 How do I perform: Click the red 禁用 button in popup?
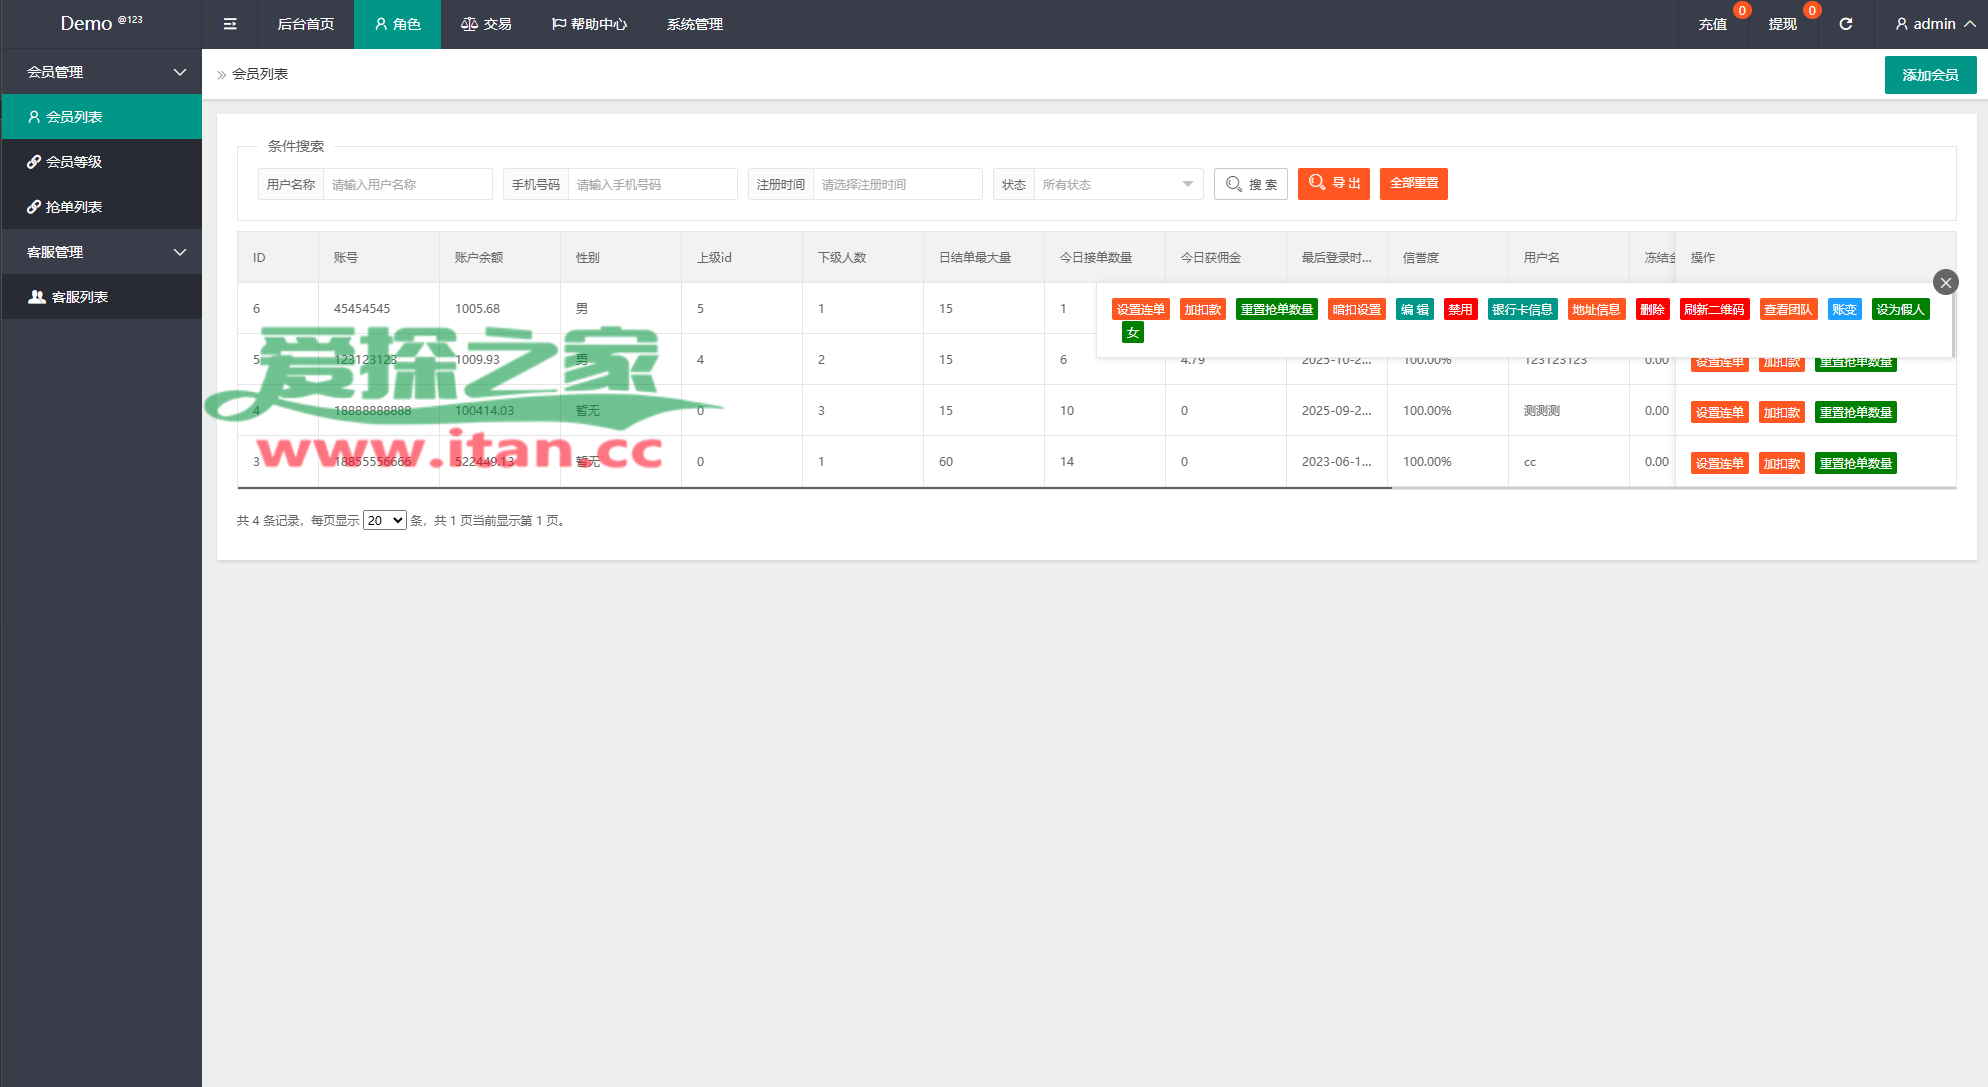point(1460,309)
